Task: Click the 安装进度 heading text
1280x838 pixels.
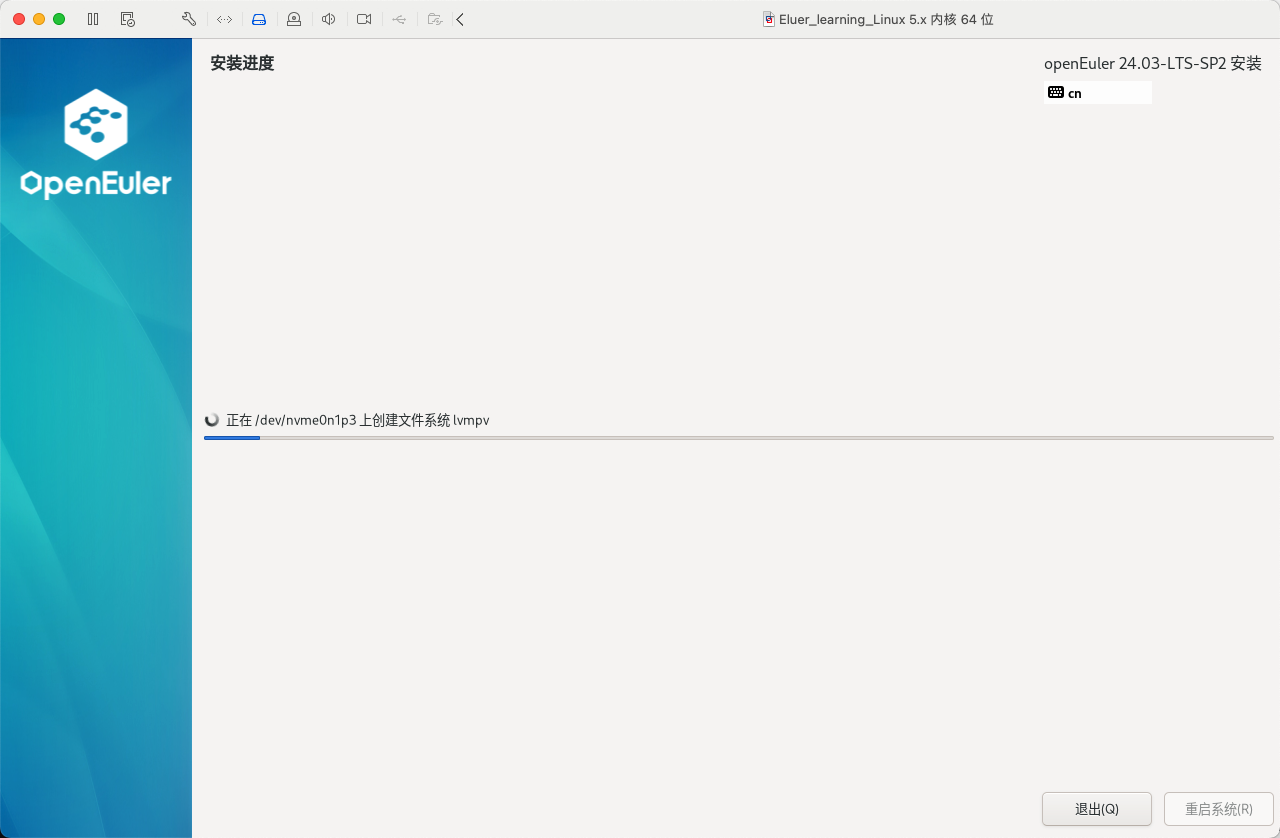Action: point(242,64)
